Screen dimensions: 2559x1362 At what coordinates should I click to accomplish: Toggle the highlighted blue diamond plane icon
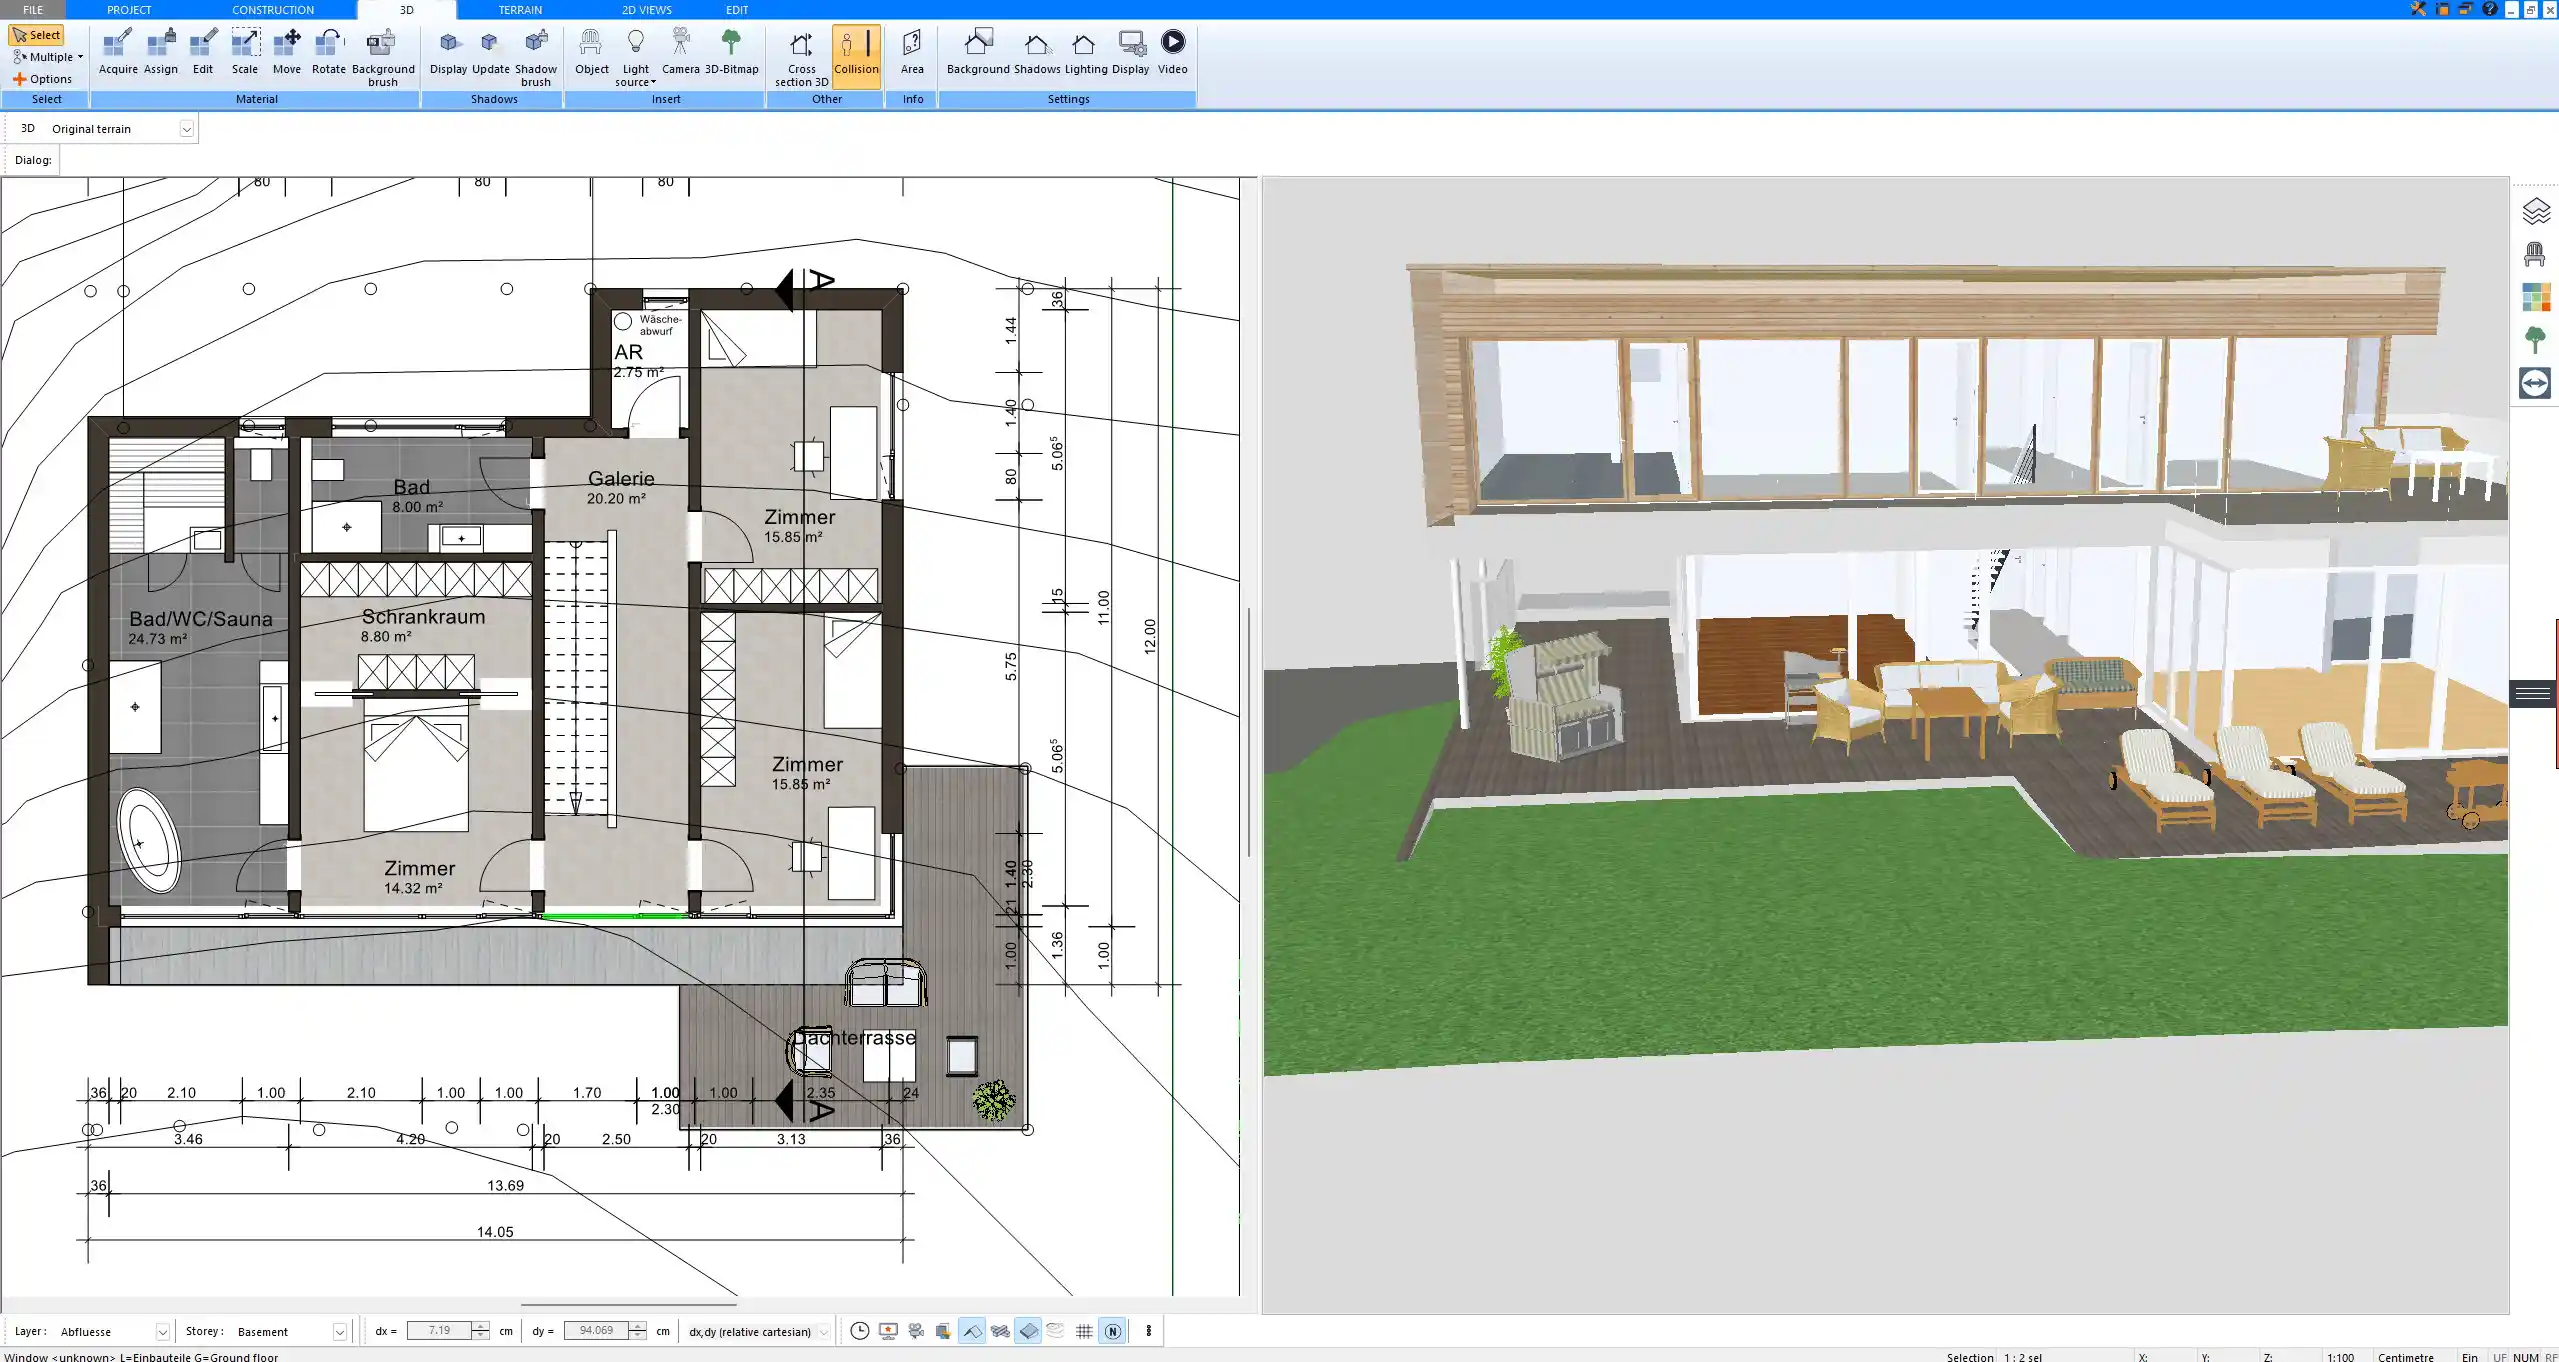(x=1028, y=1331)
